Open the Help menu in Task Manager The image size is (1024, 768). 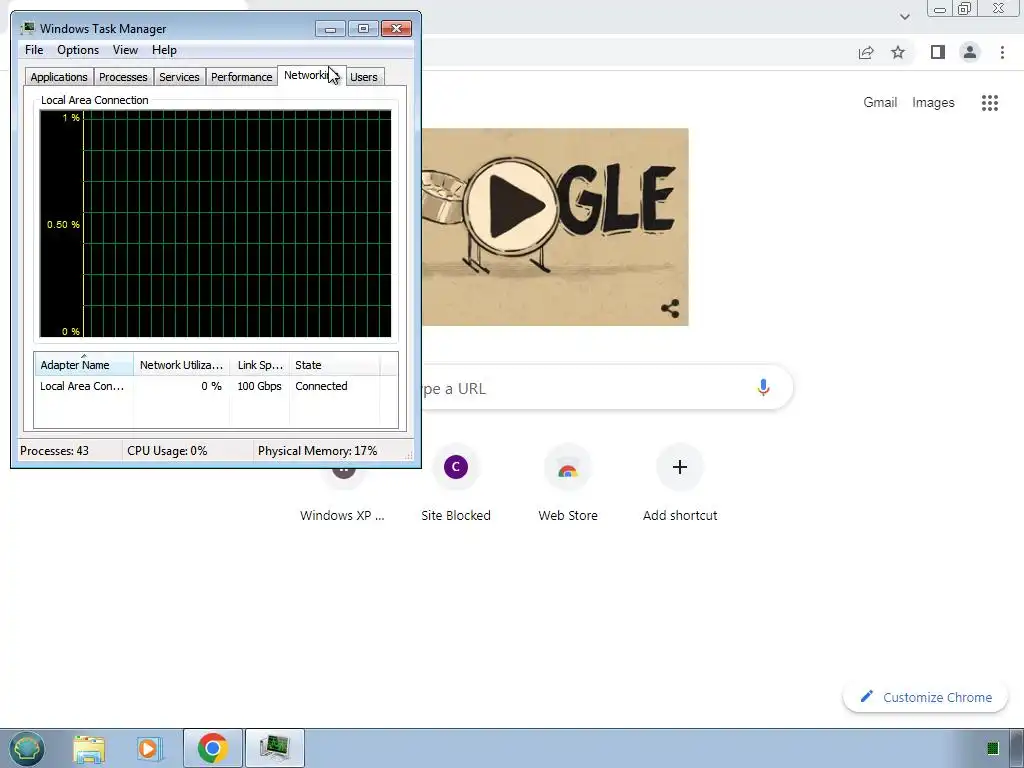tap(164, 50)
